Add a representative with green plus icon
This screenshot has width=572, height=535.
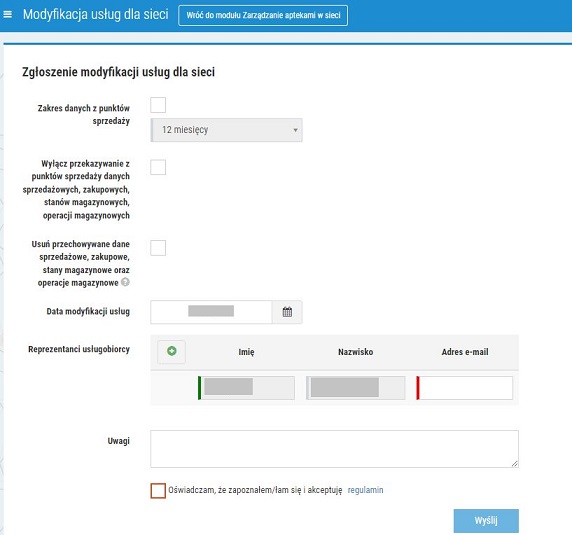171,352
